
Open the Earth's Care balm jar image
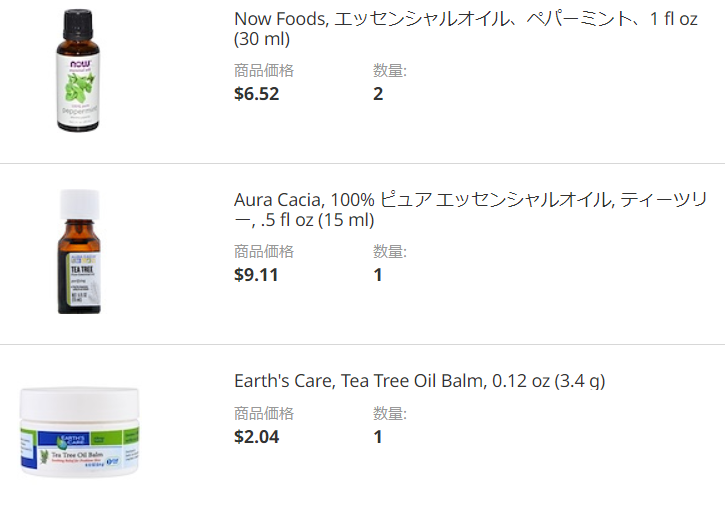[80, 432]
